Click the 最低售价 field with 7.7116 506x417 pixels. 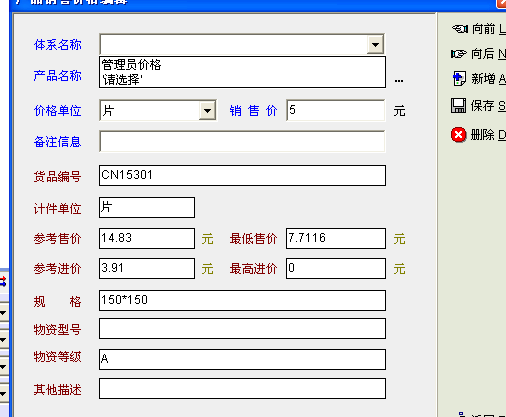336,238
